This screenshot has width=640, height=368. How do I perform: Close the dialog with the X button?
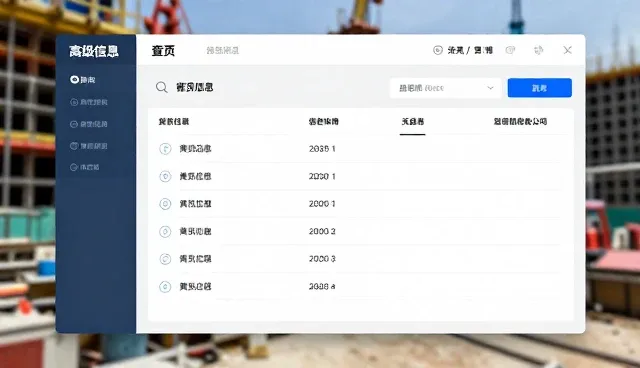[x=567, y=50]
